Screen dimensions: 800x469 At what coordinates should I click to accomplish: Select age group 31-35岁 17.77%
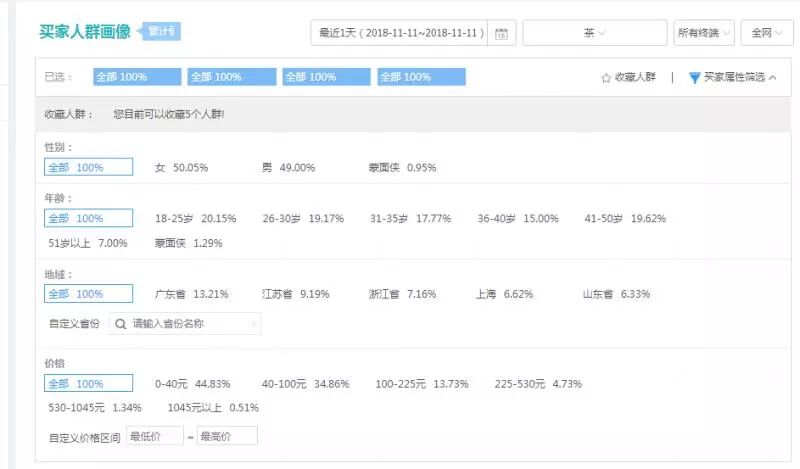click(x=411, y=218)
